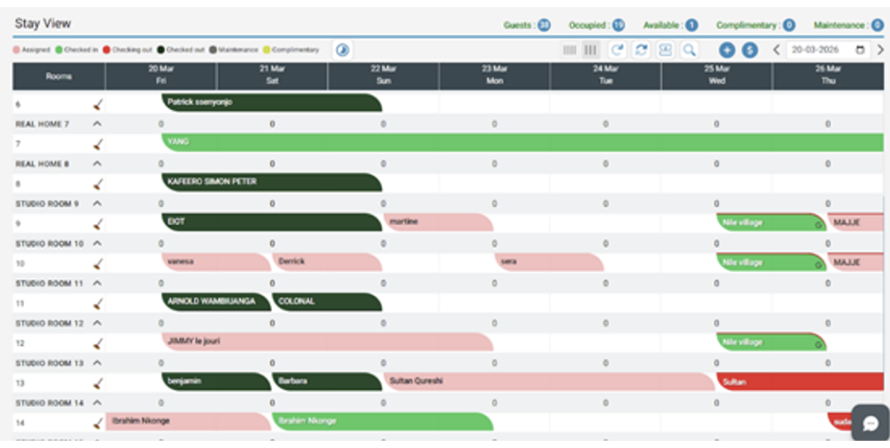890x448 pixels.
Task: Open the magnifier search icon in toolbar
Action: tap(689, 50)
